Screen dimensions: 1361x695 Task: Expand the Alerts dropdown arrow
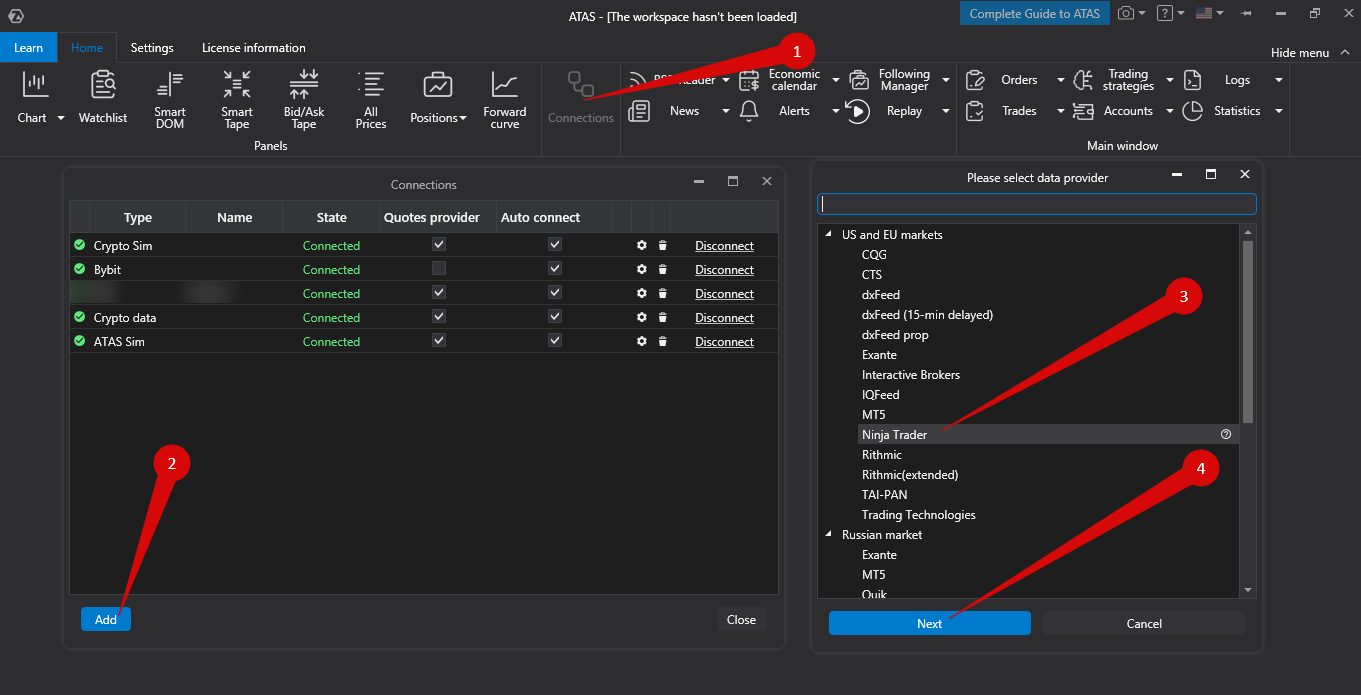pos(836,111)
